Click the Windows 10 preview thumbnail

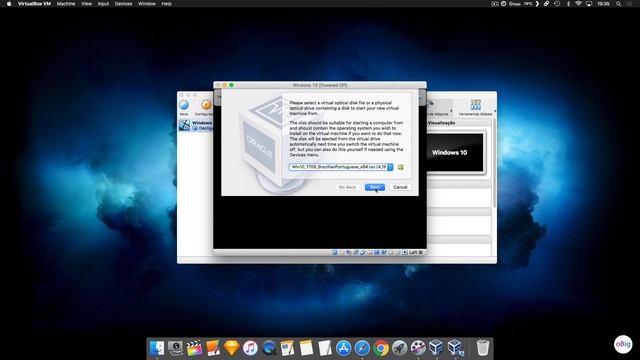[455, 153]
